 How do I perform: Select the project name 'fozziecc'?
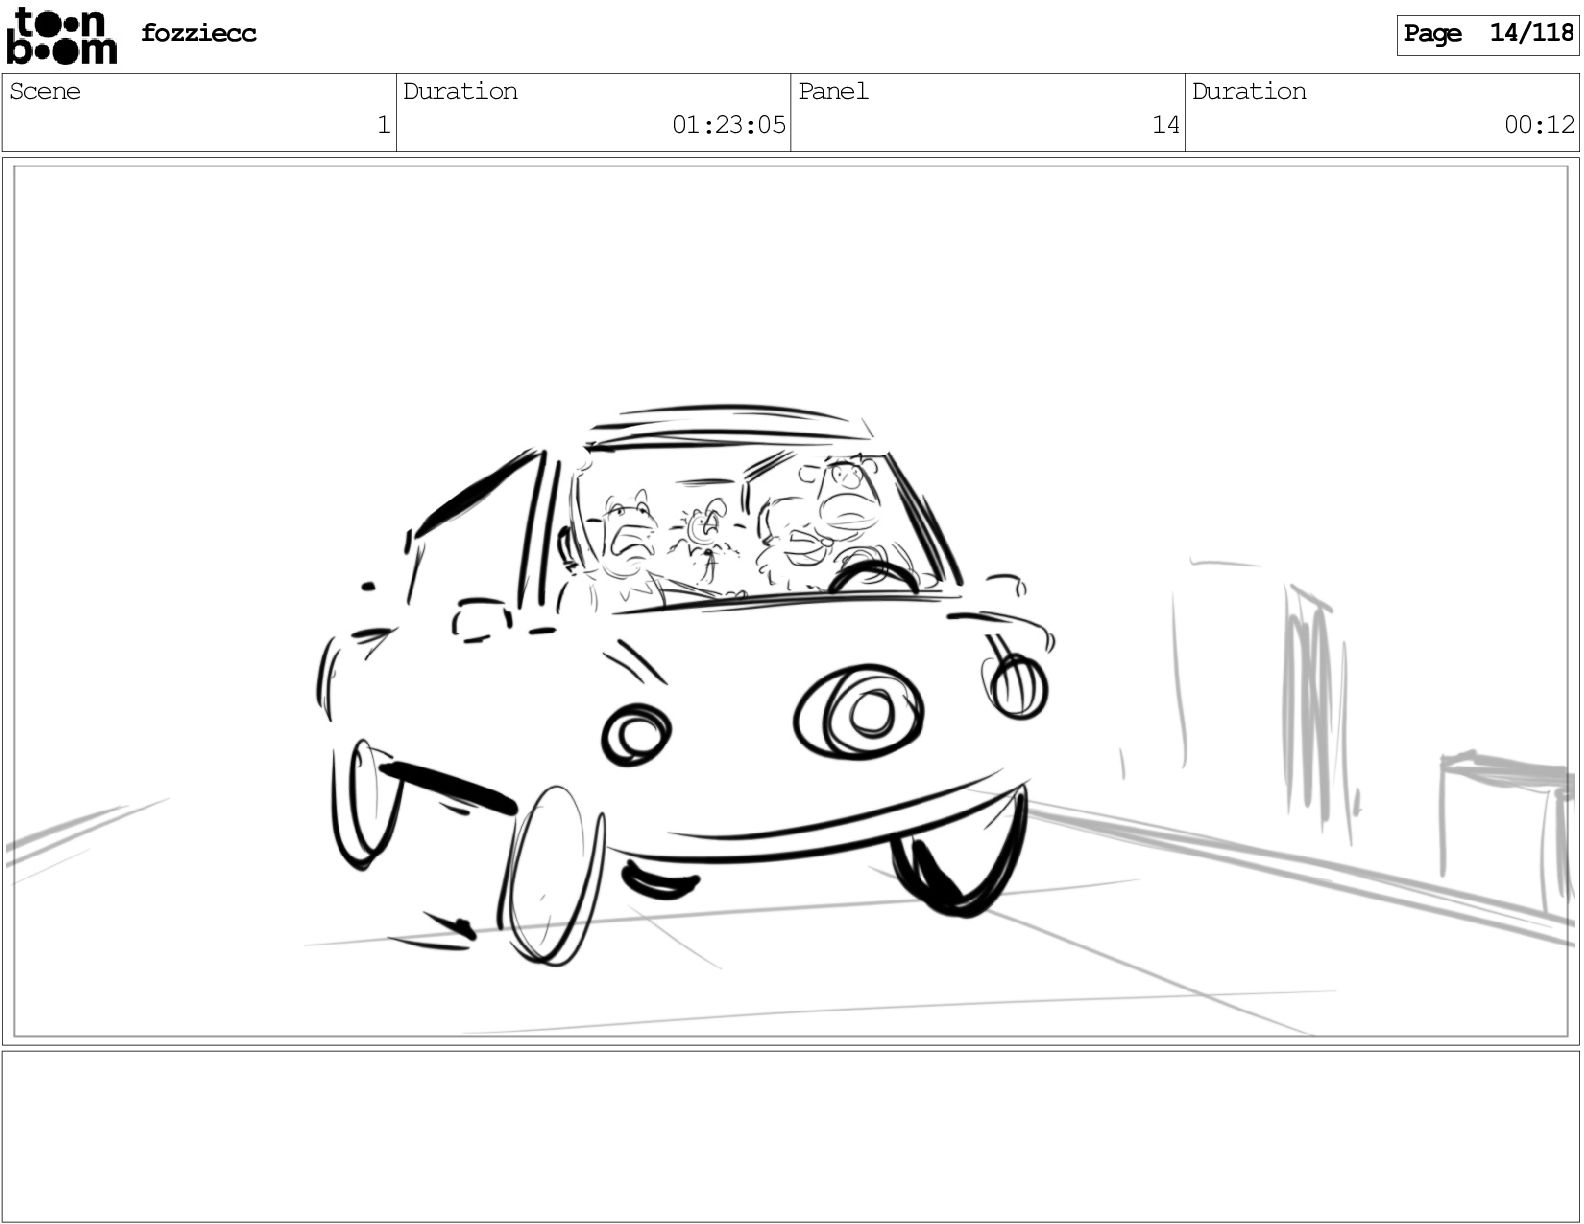pyautogui.click(x=199, y=33)
